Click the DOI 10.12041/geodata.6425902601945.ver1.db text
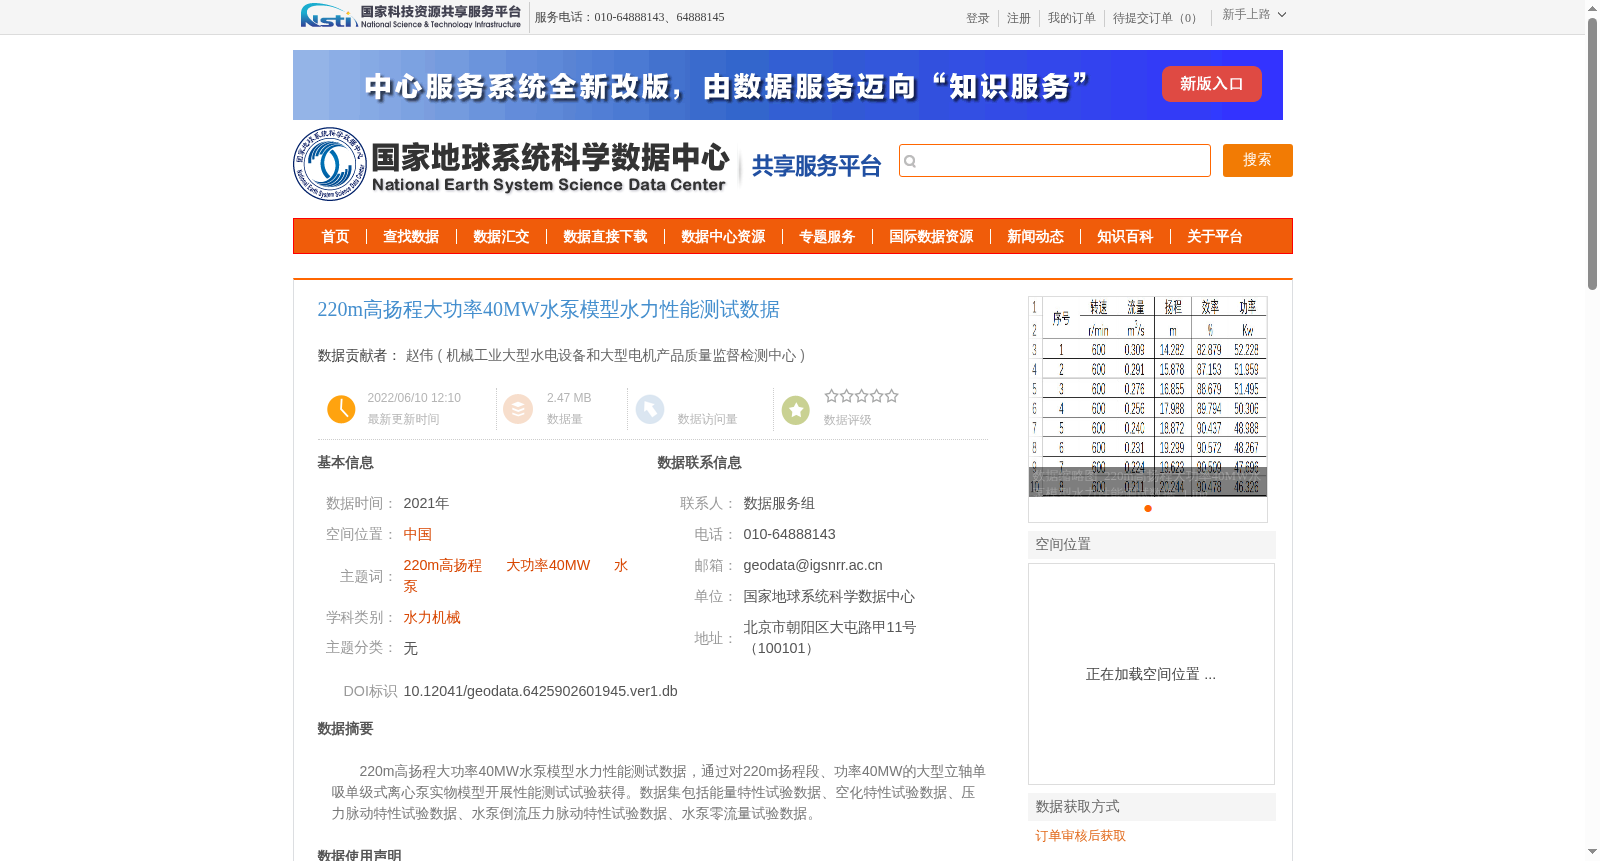The image size is (1600, 861). point(540,692)
